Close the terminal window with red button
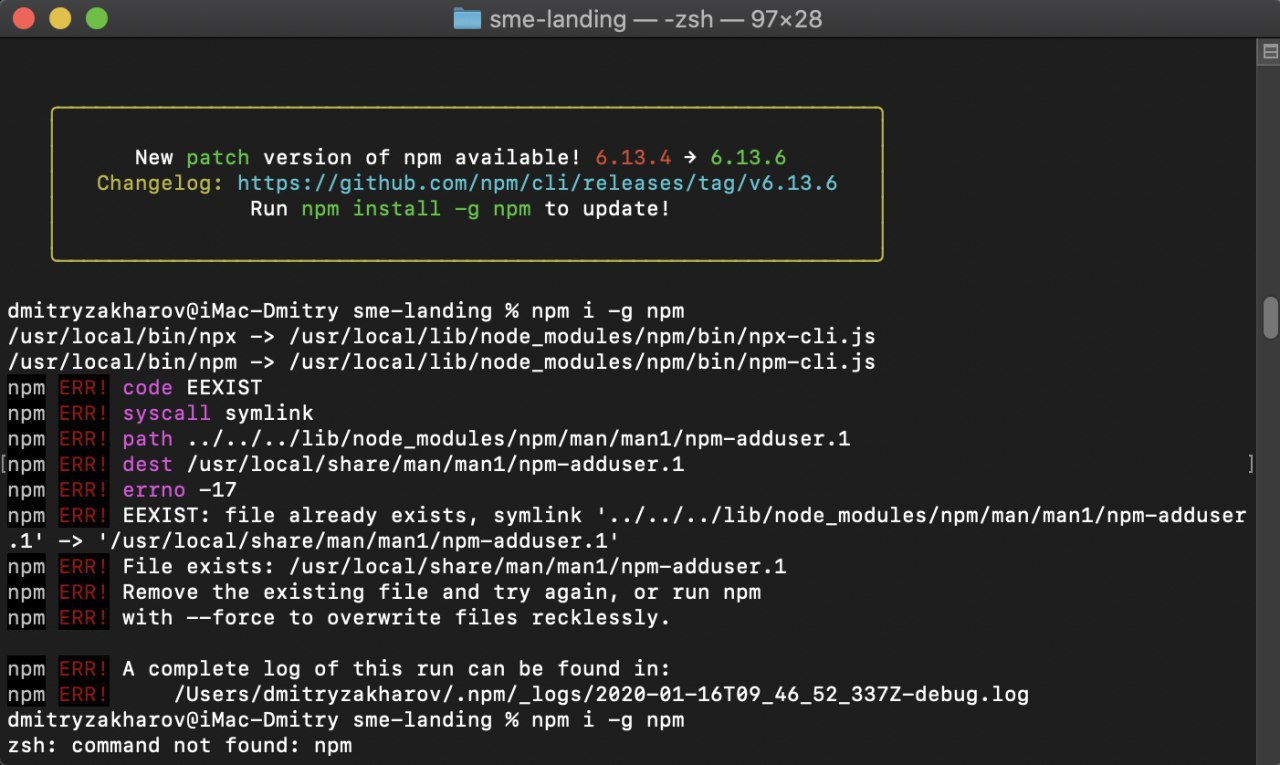Image resolution: width=1280 pixels, height=765 pixels. [23, 18]
